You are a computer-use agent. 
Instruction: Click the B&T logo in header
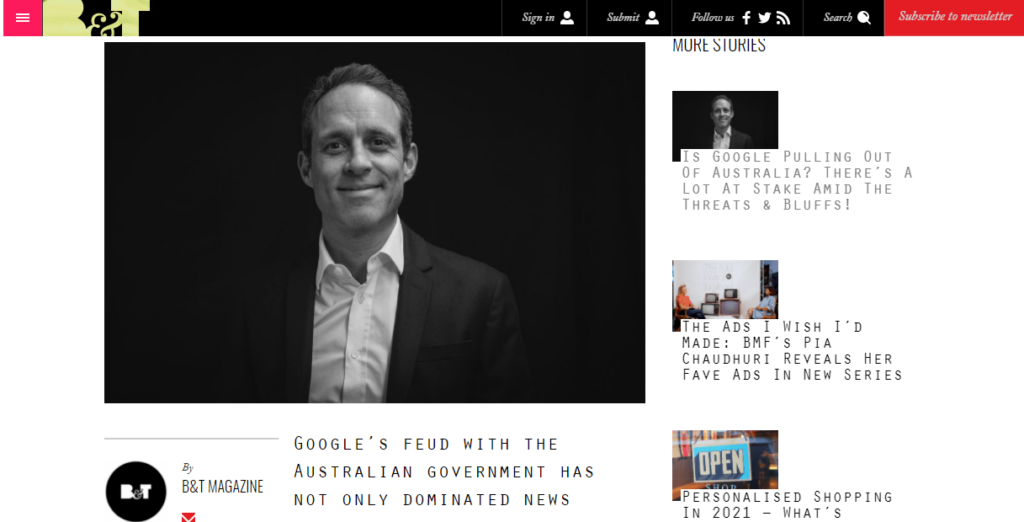click(97, 18)
